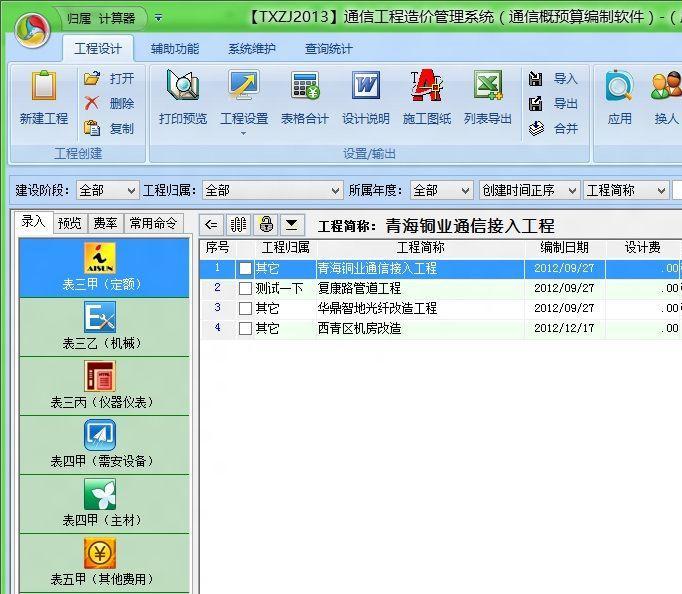This screenshot has width=682, height=594.
Task: Open the 创建时间正序 sort dropdown
Action: [529, 190]
